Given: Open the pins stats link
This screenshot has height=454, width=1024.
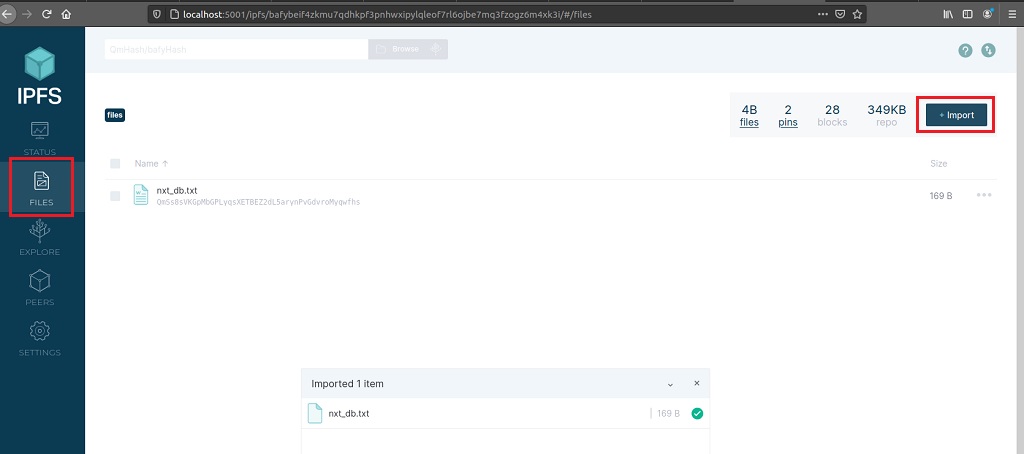Looking at the screenshot, I should coord(788,115).
